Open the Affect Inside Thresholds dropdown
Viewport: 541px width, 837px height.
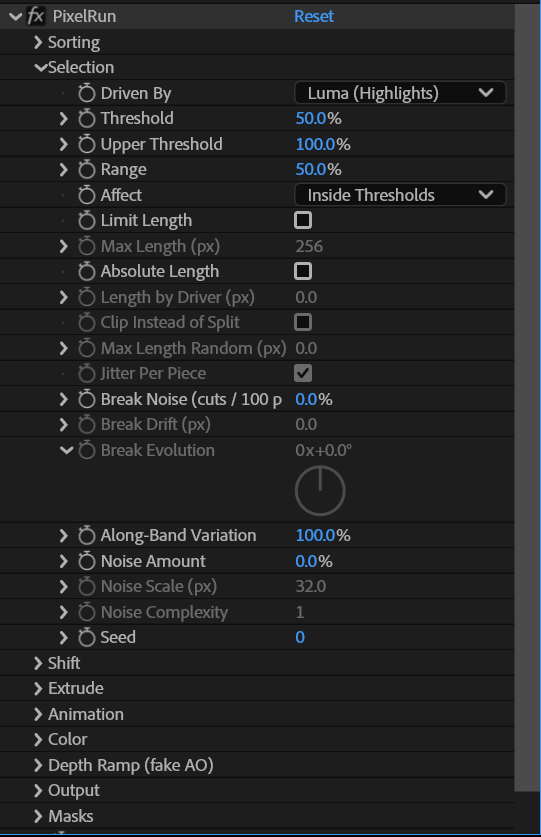400,195
